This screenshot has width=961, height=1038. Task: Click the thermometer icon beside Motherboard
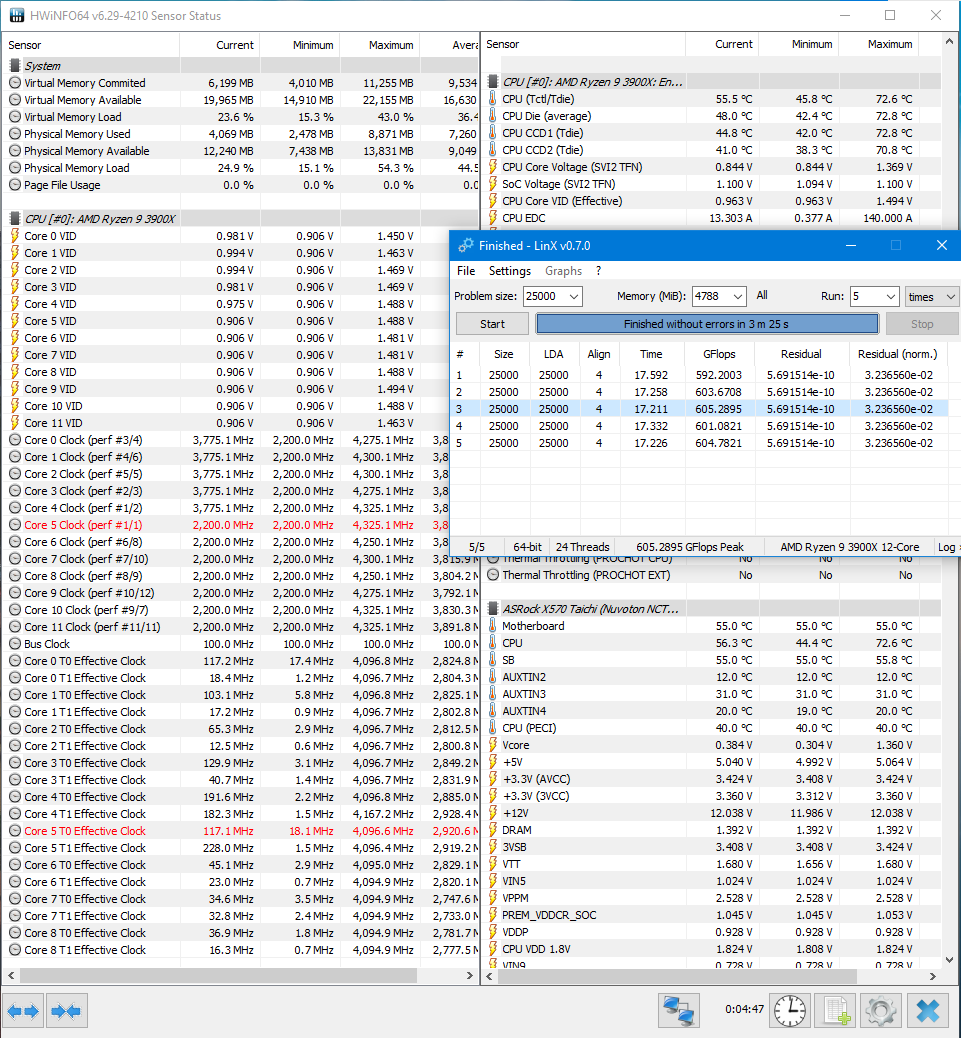point(492,626)
